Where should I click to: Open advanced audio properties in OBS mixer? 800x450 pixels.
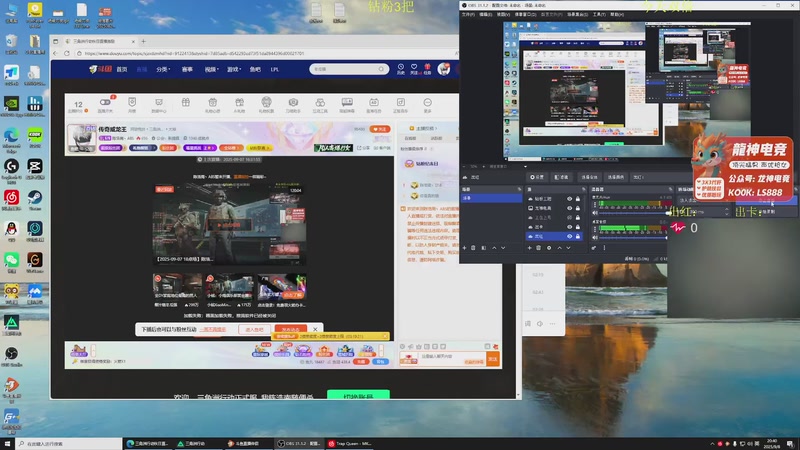[x=594, y=248]
